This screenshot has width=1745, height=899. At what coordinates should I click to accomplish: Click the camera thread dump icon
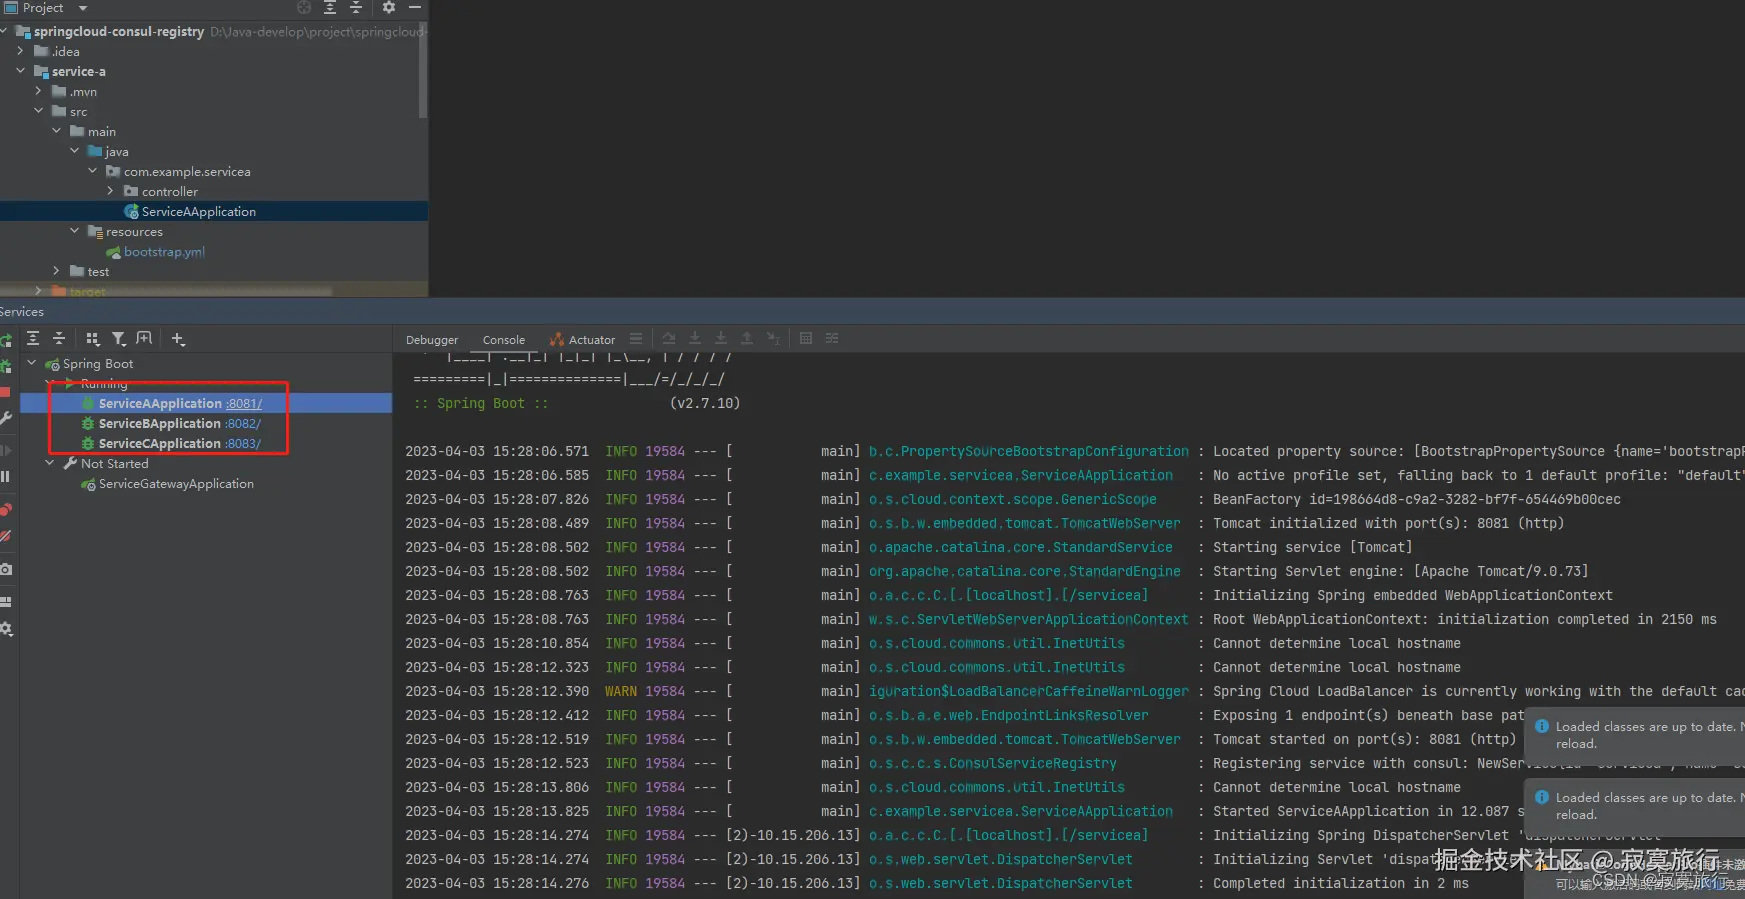tap(6, 569)
